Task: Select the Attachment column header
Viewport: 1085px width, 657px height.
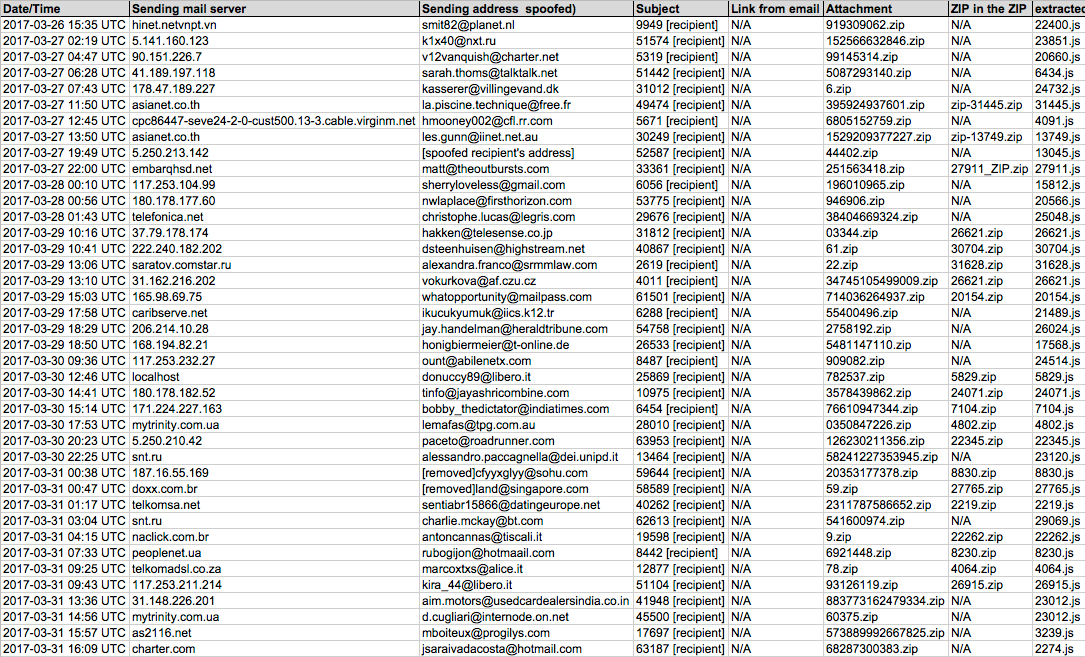Action: click(x=885, y=9)
